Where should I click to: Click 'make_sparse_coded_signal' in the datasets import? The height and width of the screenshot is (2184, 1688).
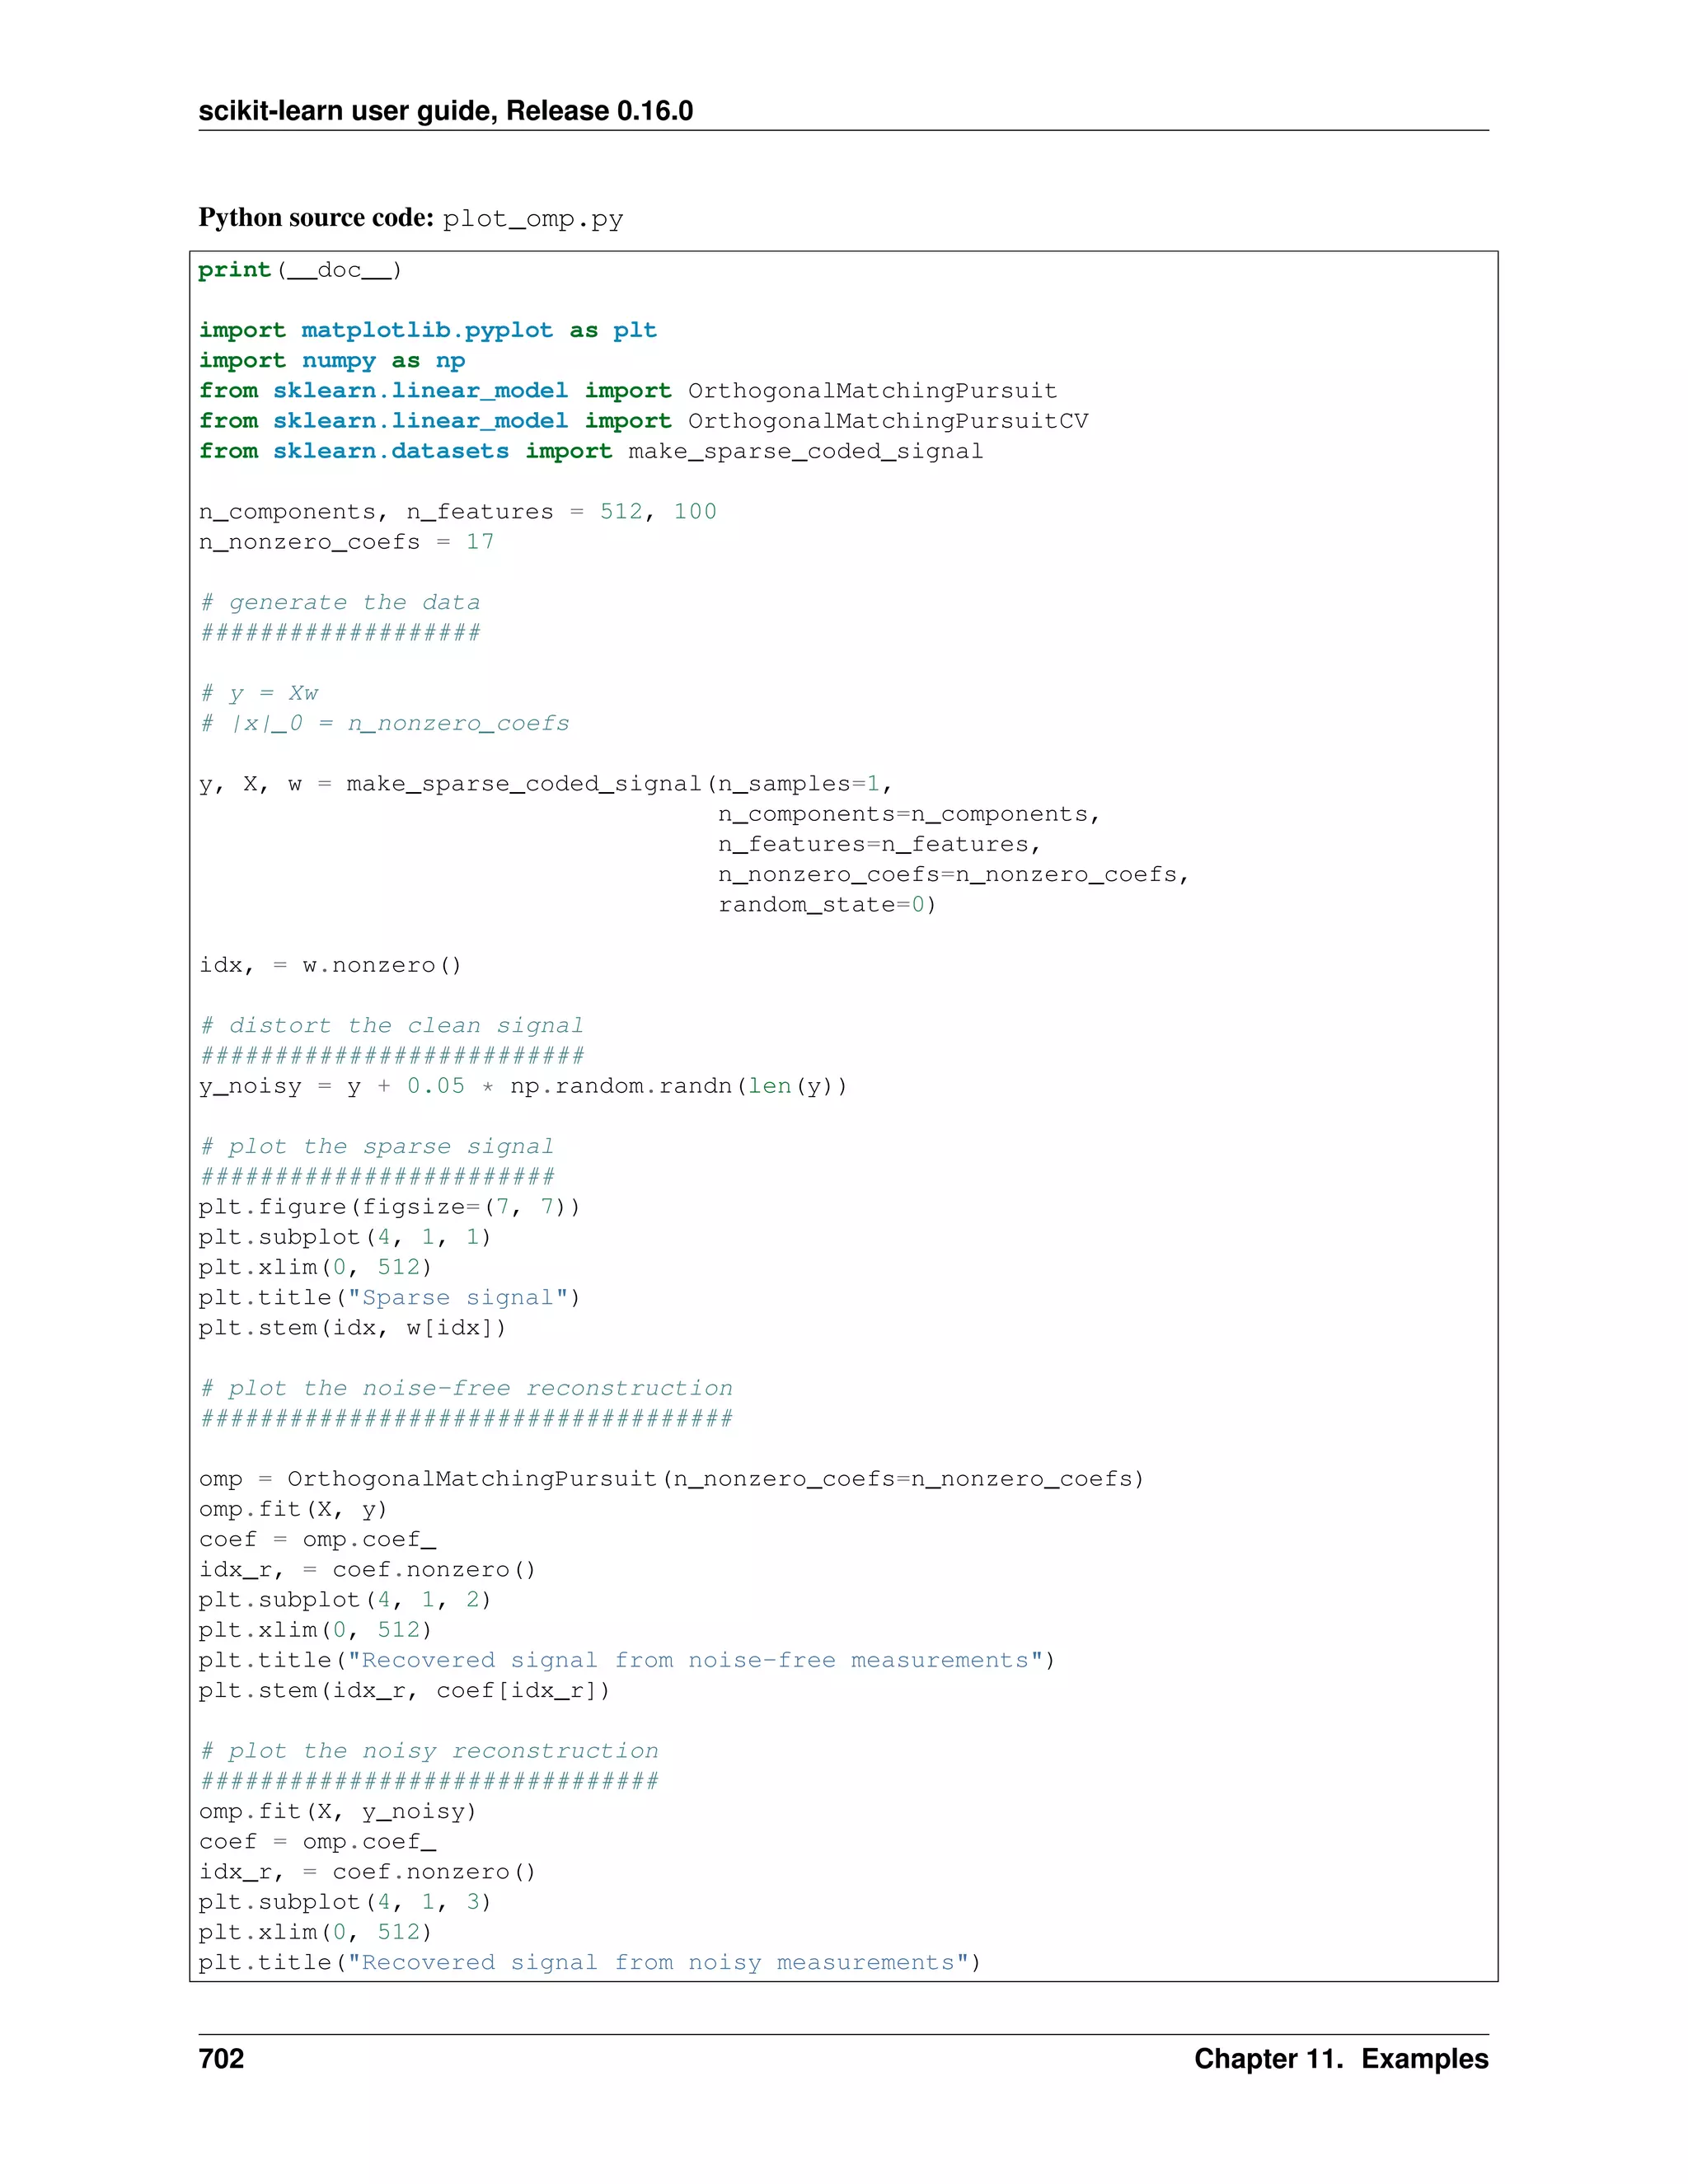(x=806, y=452)
